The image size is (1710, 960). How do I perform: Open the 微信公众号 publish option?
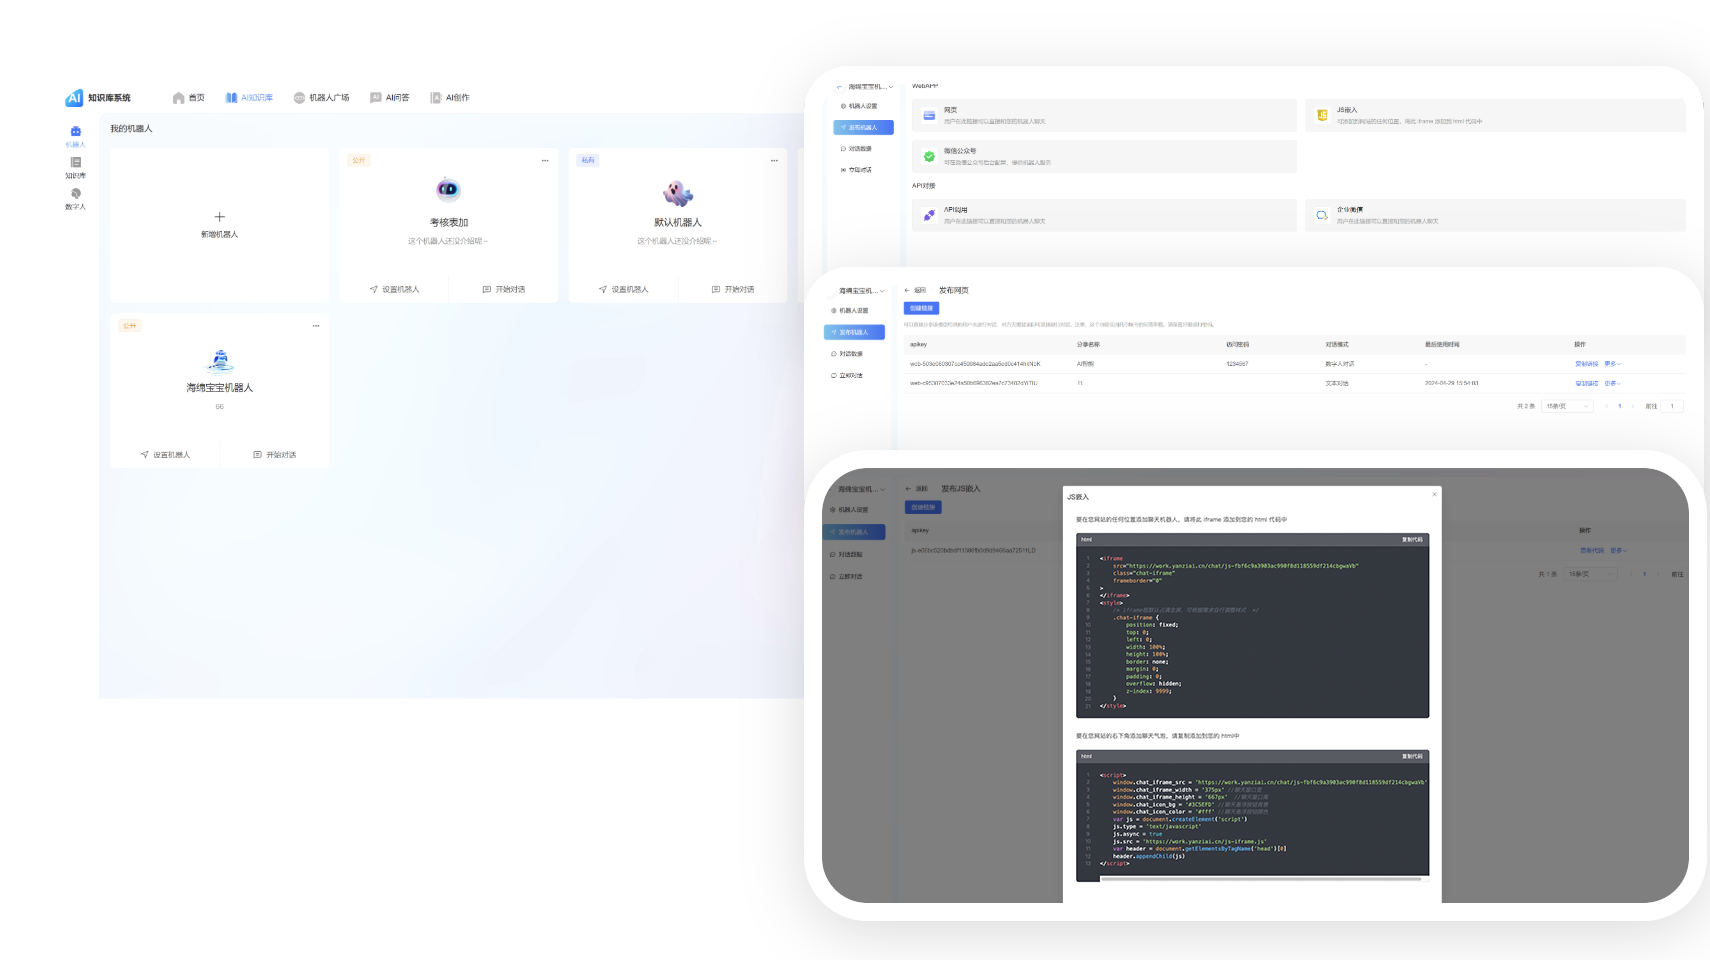click(1104, 156)
